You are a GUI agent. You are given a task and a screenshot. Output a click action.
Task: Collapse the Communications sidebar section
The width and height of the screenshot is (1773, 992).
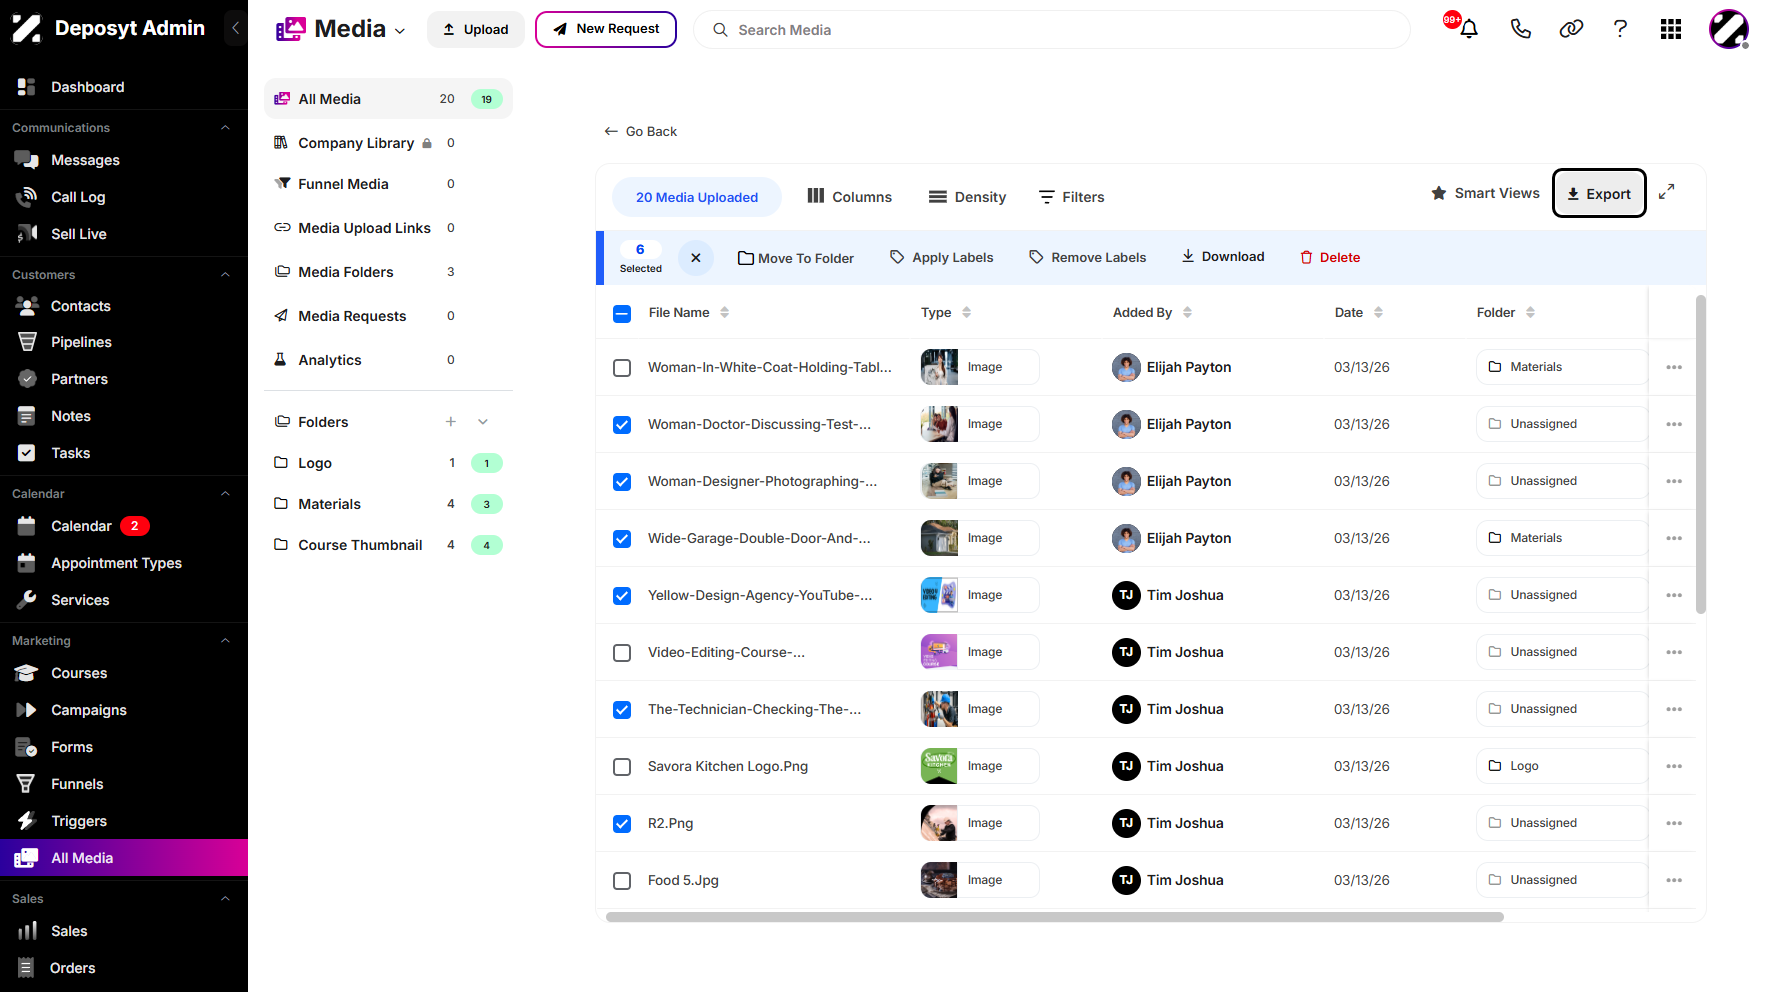pos(225,128)
